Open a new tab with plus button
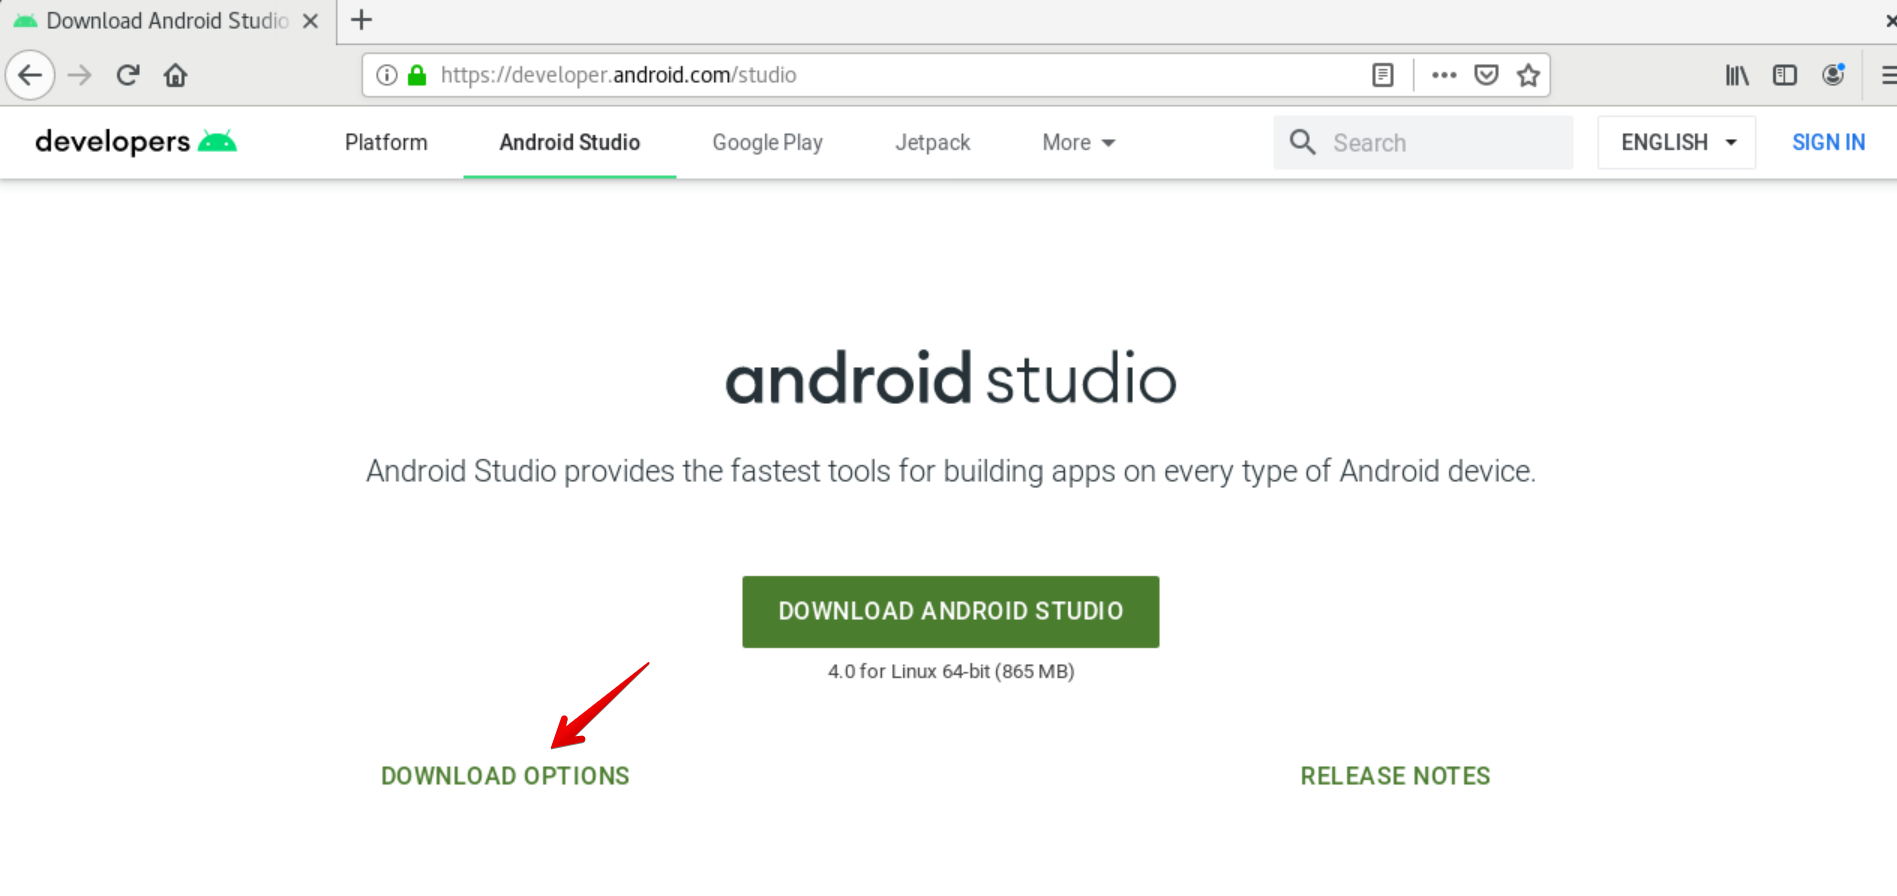 tap(361, 20)
